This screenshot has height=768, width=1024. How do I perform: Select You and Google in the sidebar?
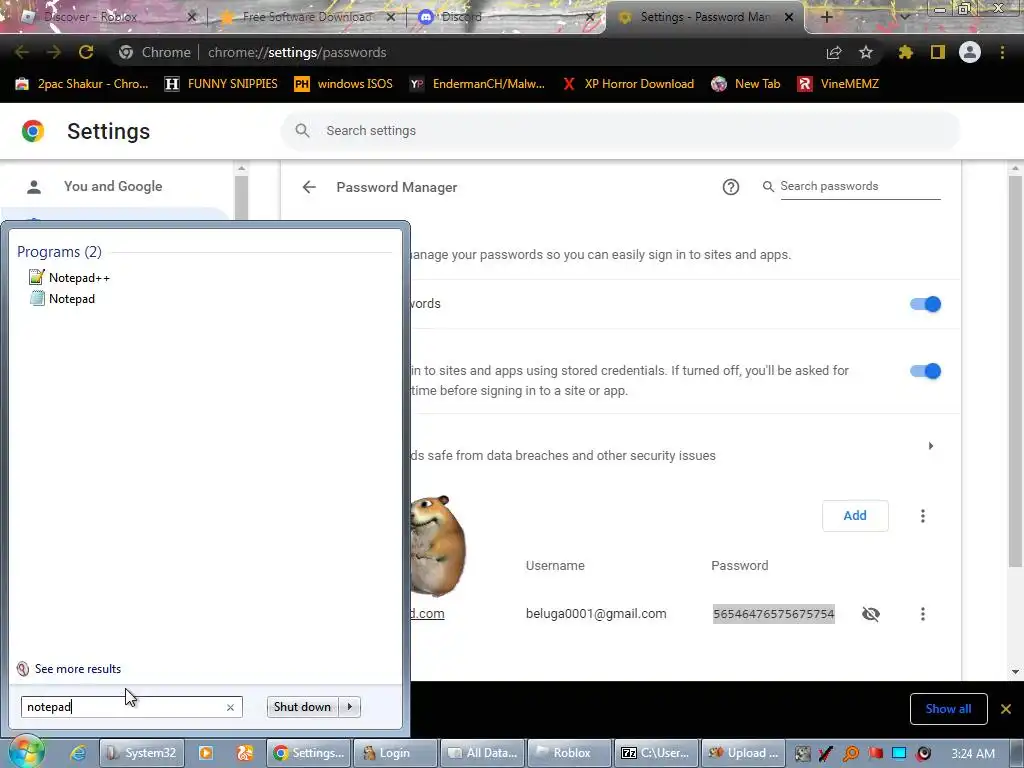click(x=113, y=186)
